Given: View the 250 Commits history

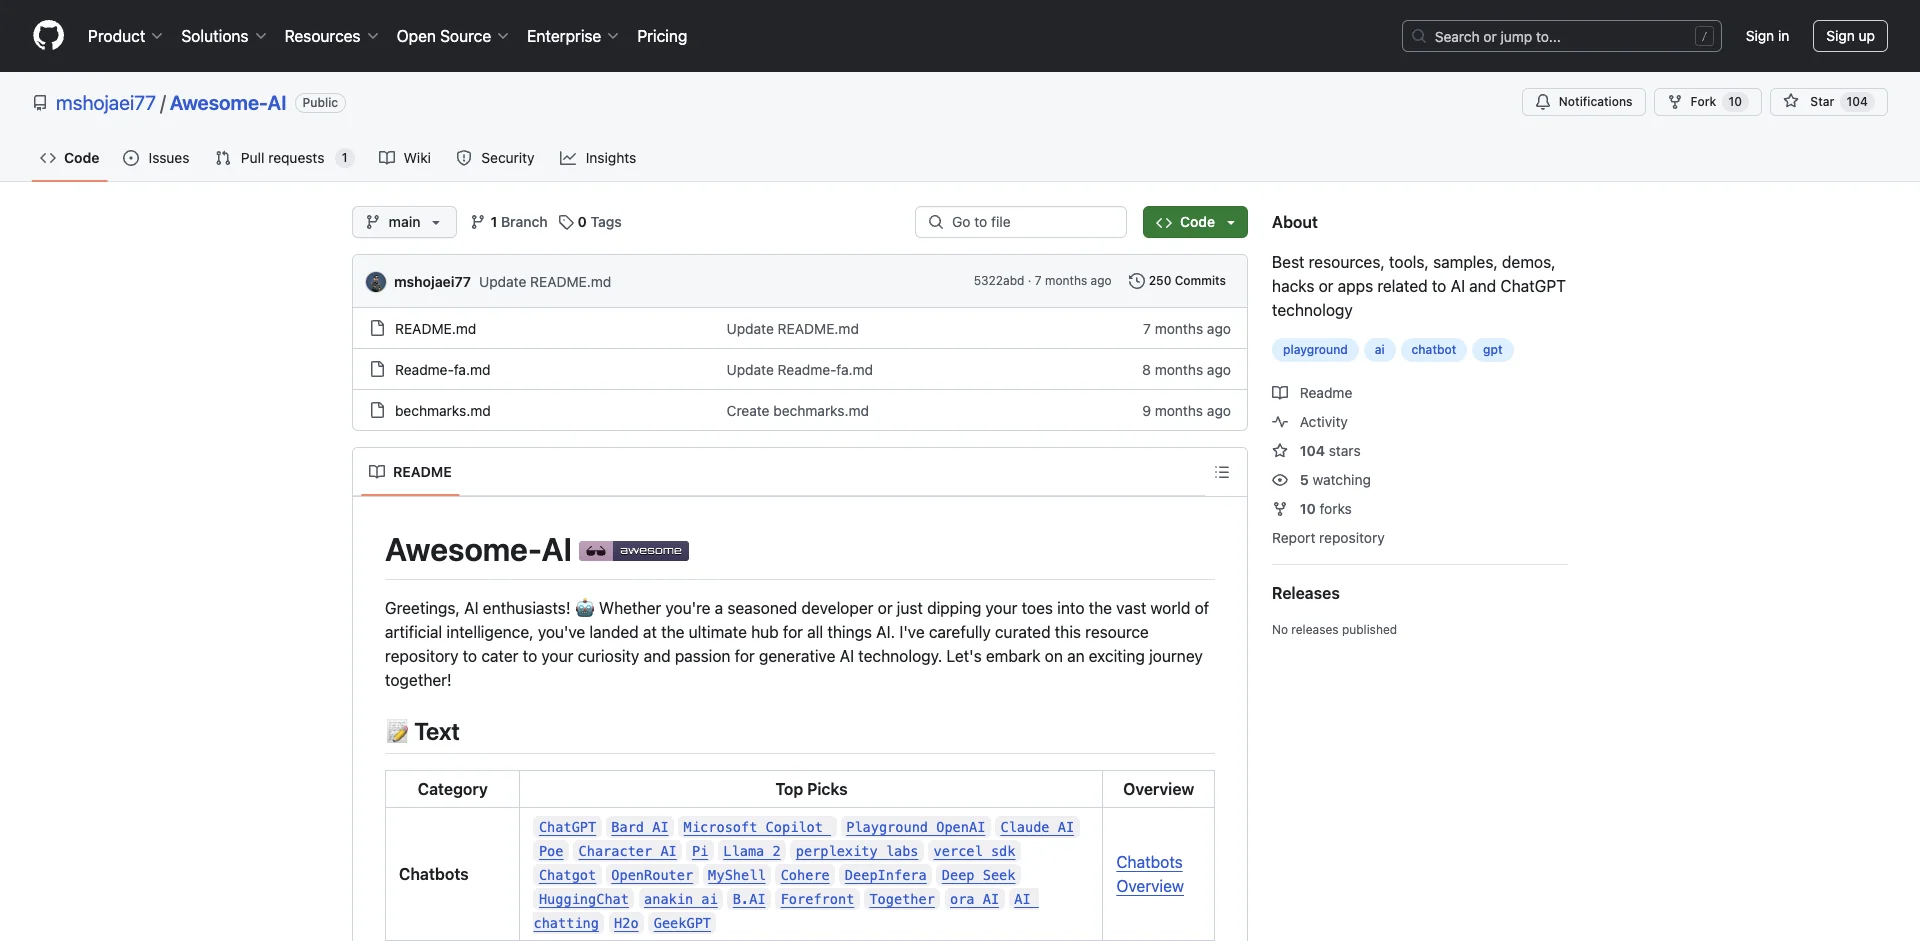Looking at the screenshot, I should pyautogui.click(x=1177, y=281).
